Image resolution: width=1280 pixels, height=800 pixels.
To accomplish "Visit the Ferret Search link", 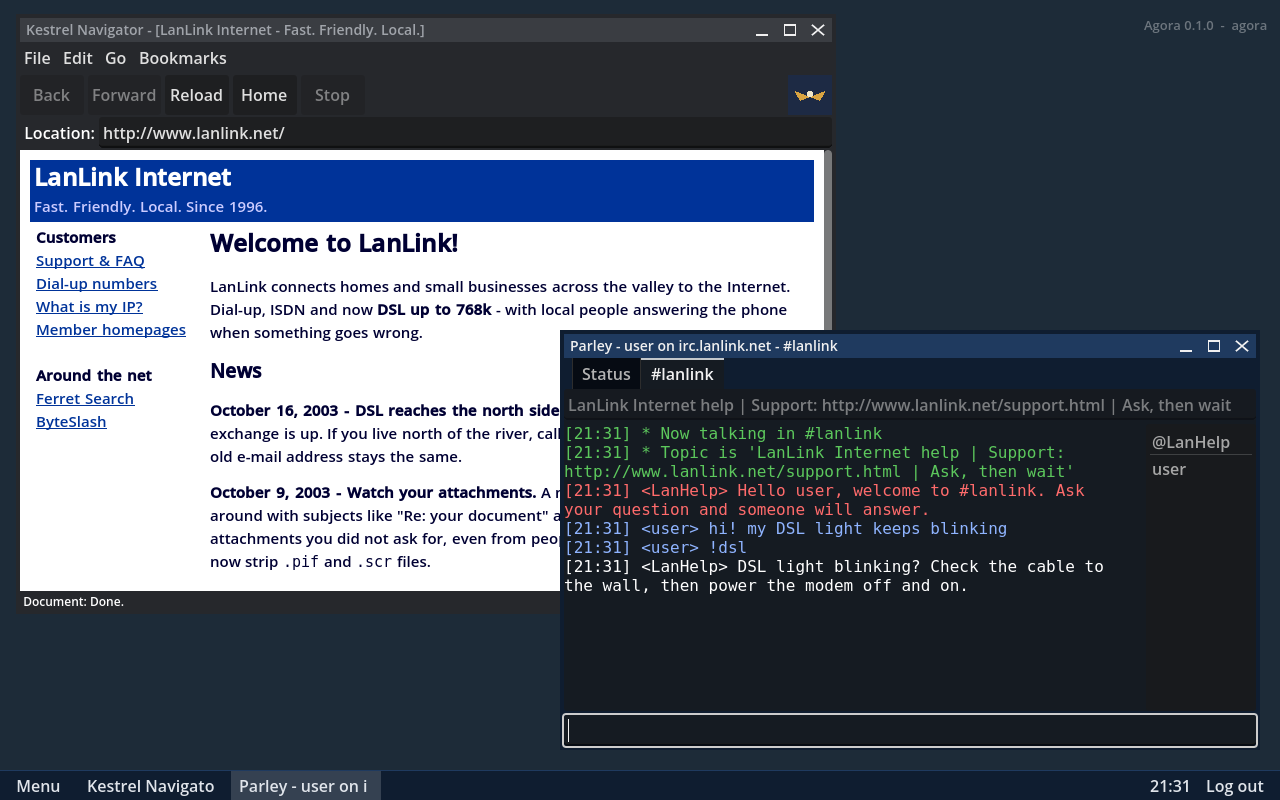I will point(85,399).
